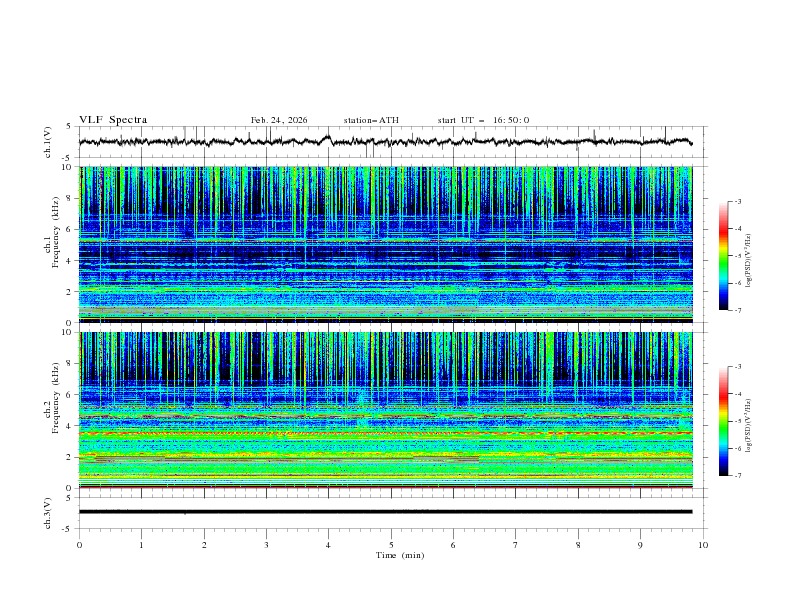Click inside the ch.1 spectrogram panel

click(390, 243)
